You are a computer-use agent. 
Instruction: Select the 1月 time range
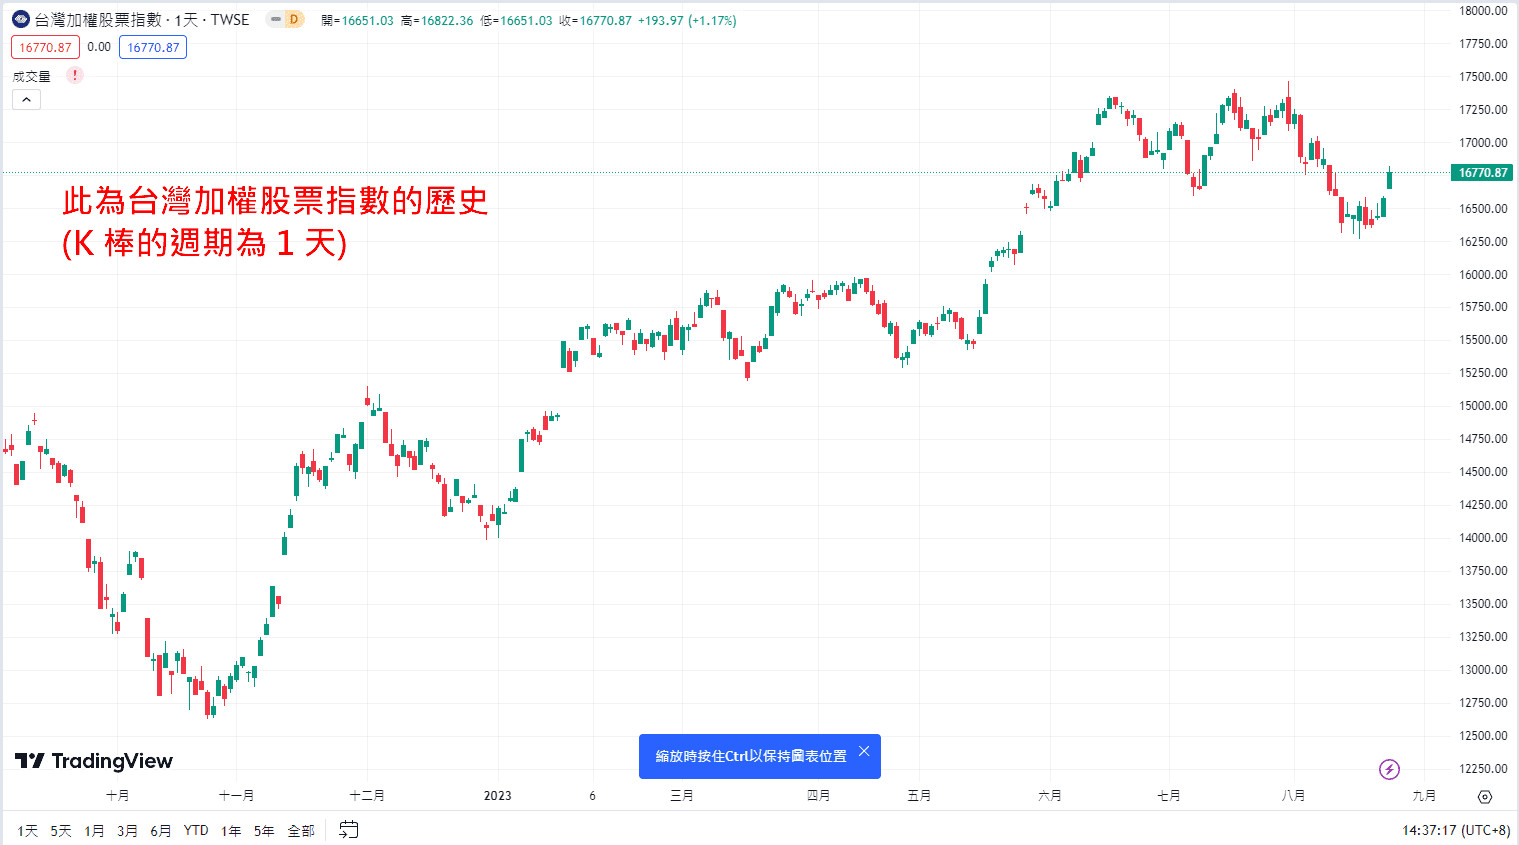(x=94, y=831)
